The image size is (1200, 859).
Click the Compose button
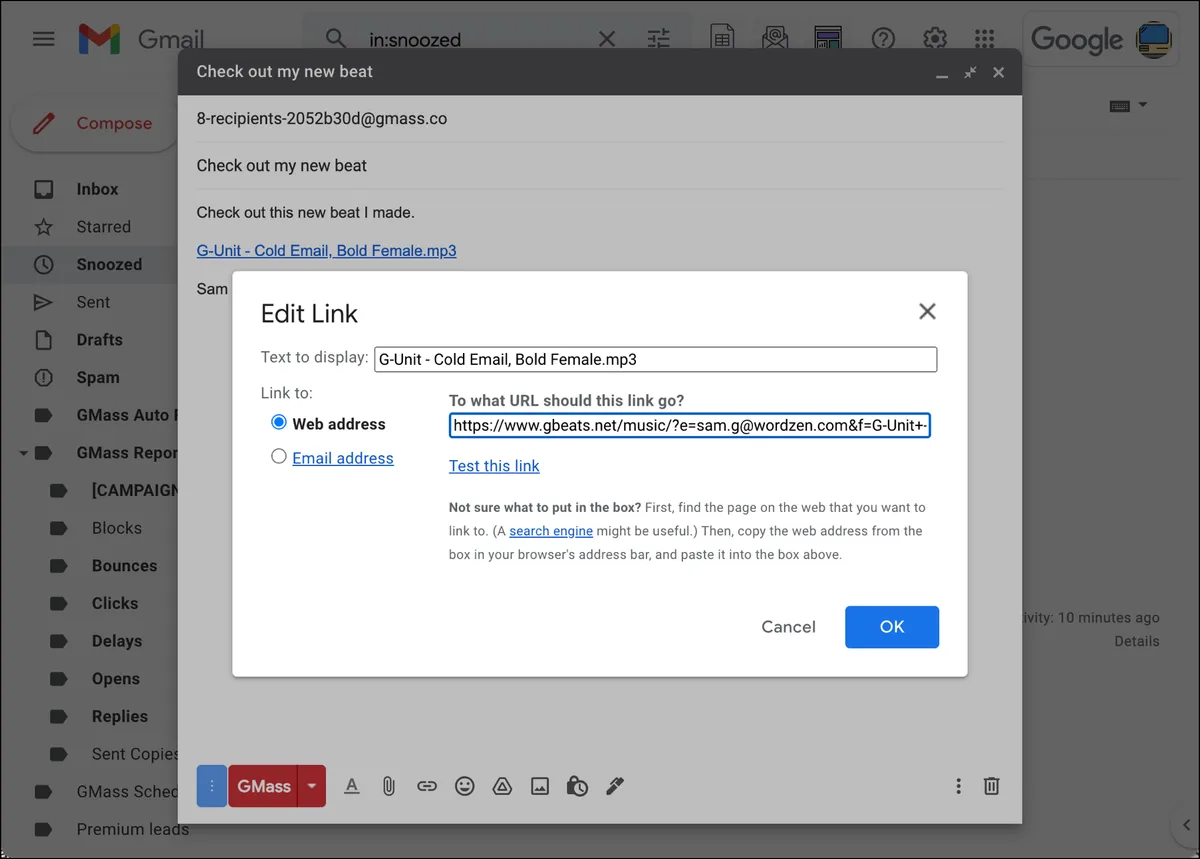95,124
